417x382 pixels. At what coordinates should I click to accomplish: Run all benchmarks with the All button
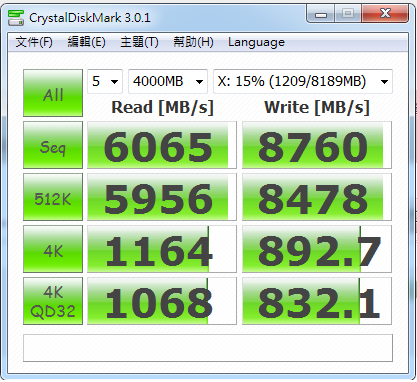point(53,93)
